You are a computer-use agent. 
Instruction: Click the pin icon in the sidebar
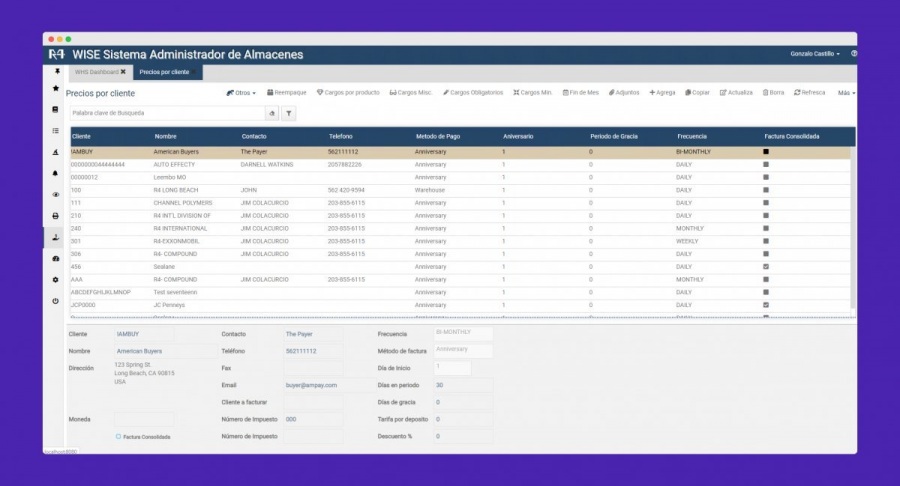click(56, 72)
